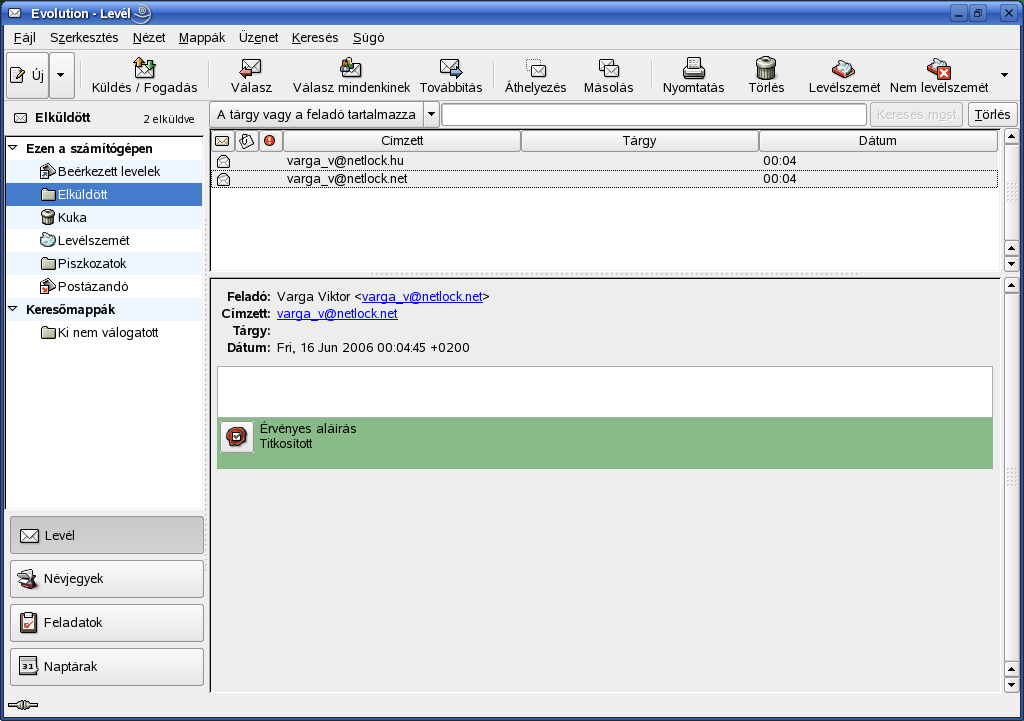Open the Szerkesztés menu
This screenshot has height=721, width=1024.
click(x=84, y=38)
